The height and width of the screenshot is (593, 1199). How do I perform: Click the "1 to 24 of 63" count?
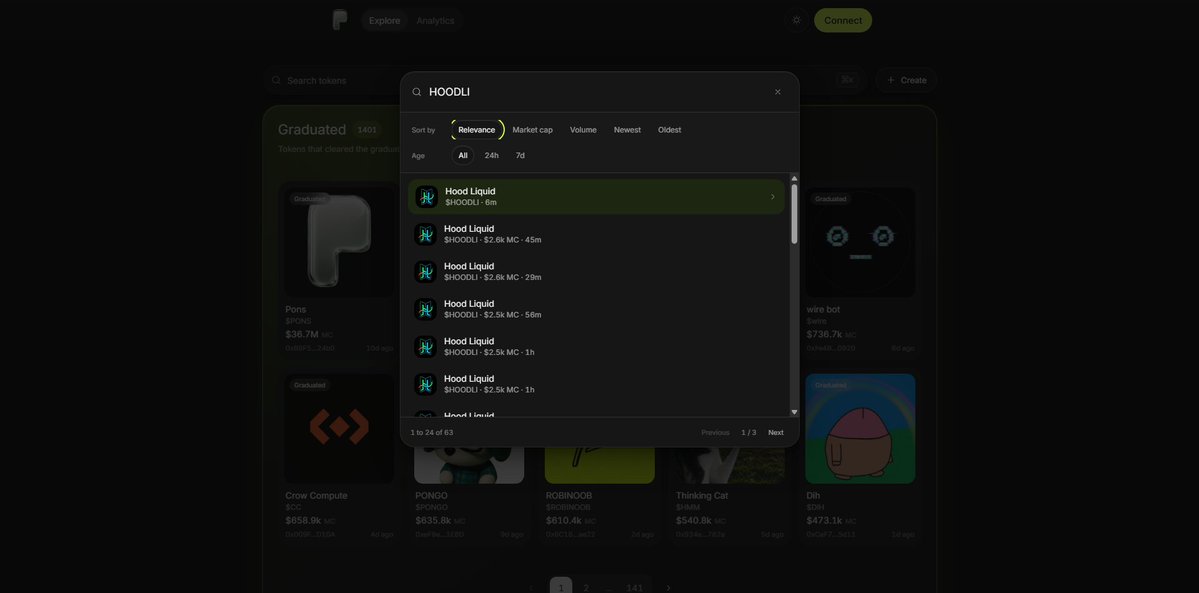(432, 432)
